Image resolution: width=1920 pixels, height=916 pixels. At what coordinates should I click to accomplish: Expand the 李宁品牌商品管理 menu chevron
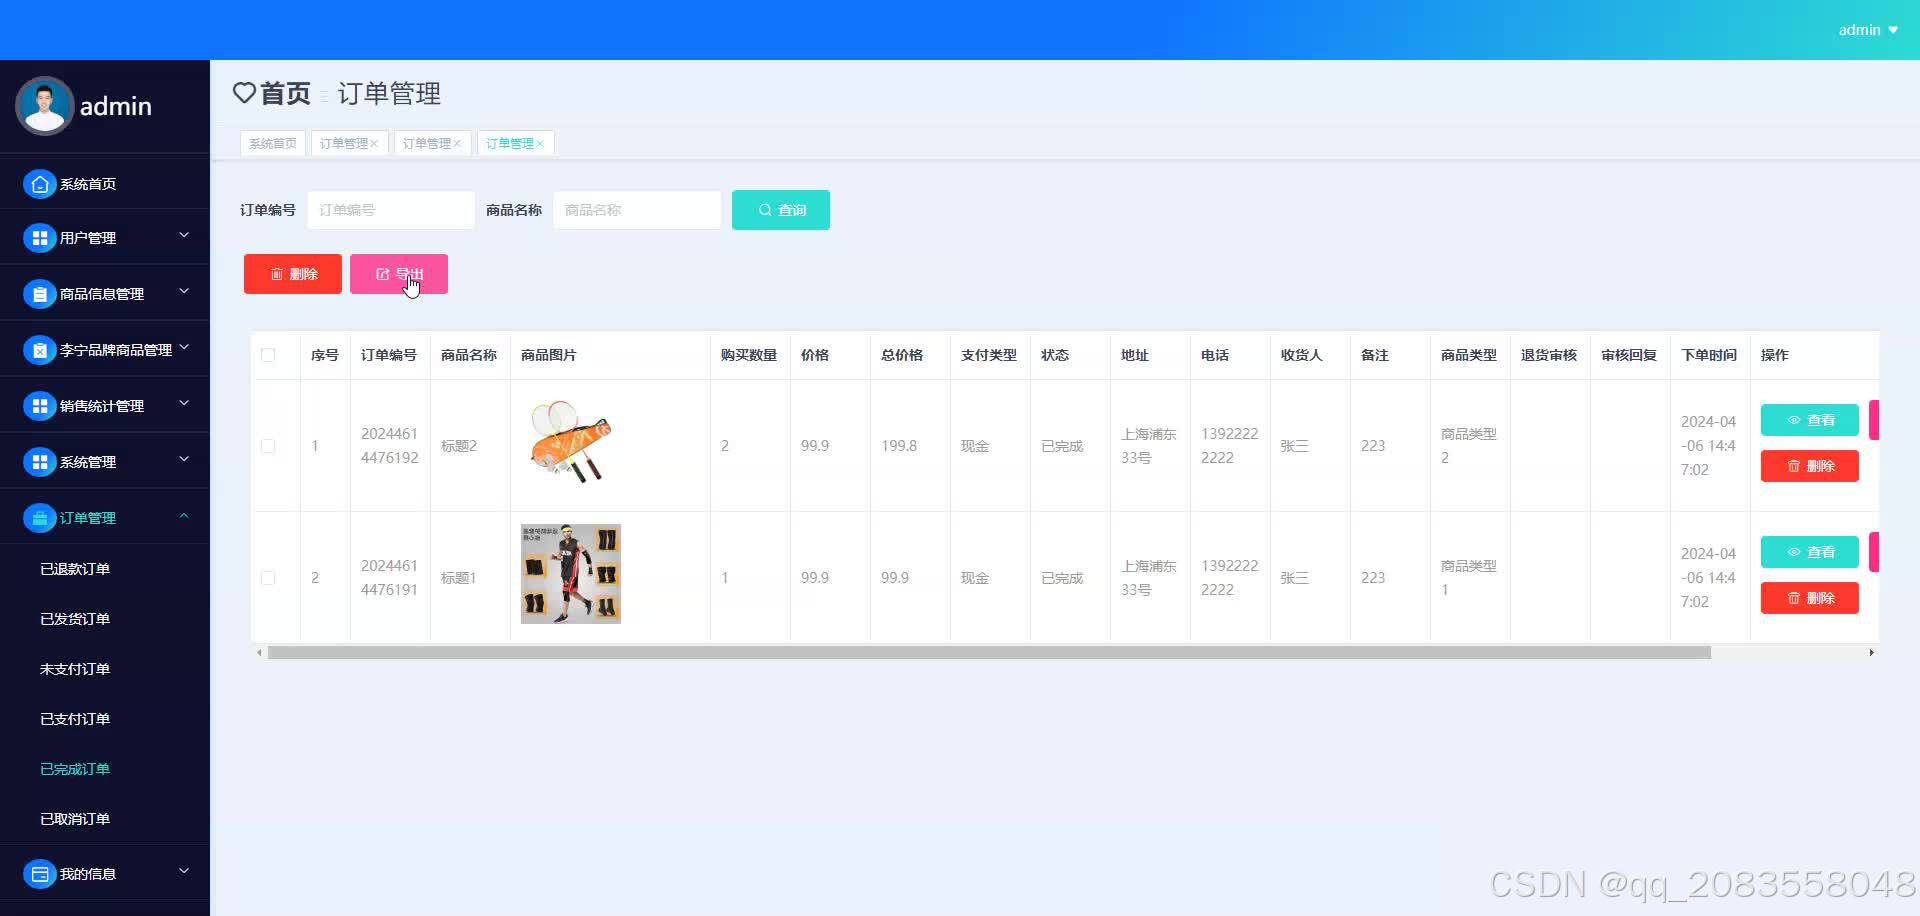[x=184, y=347]
